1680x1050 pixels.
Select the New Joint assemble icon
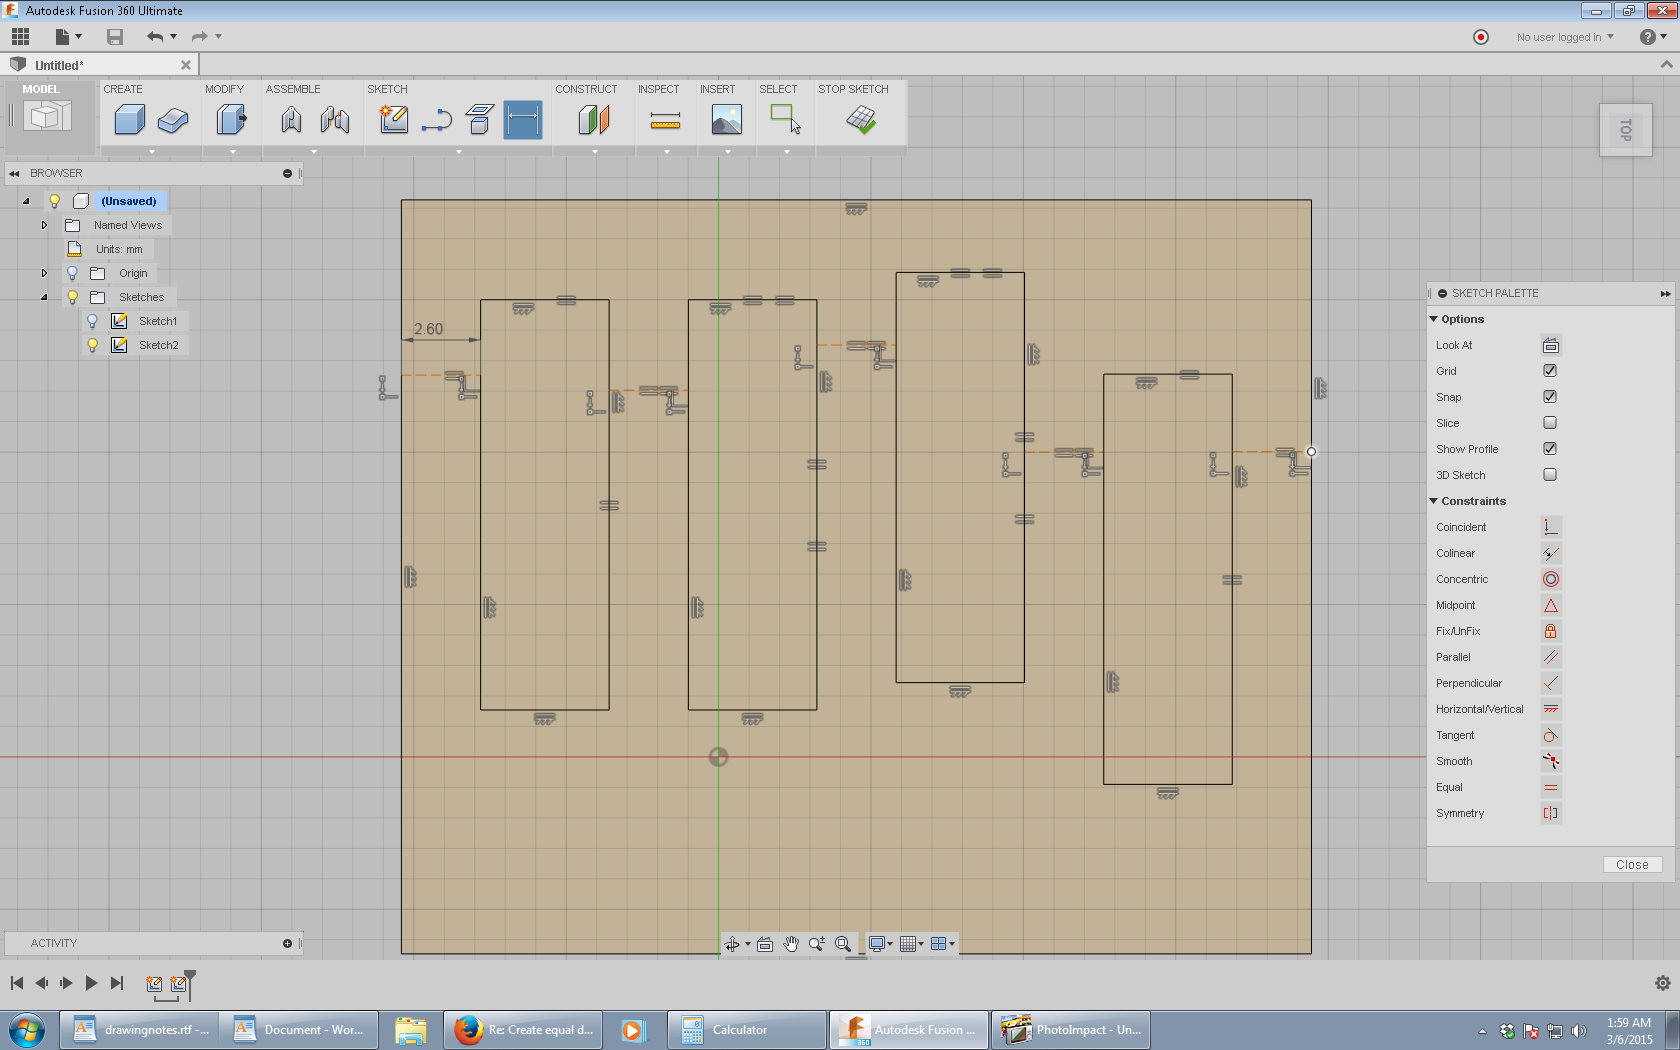(291, 120)
